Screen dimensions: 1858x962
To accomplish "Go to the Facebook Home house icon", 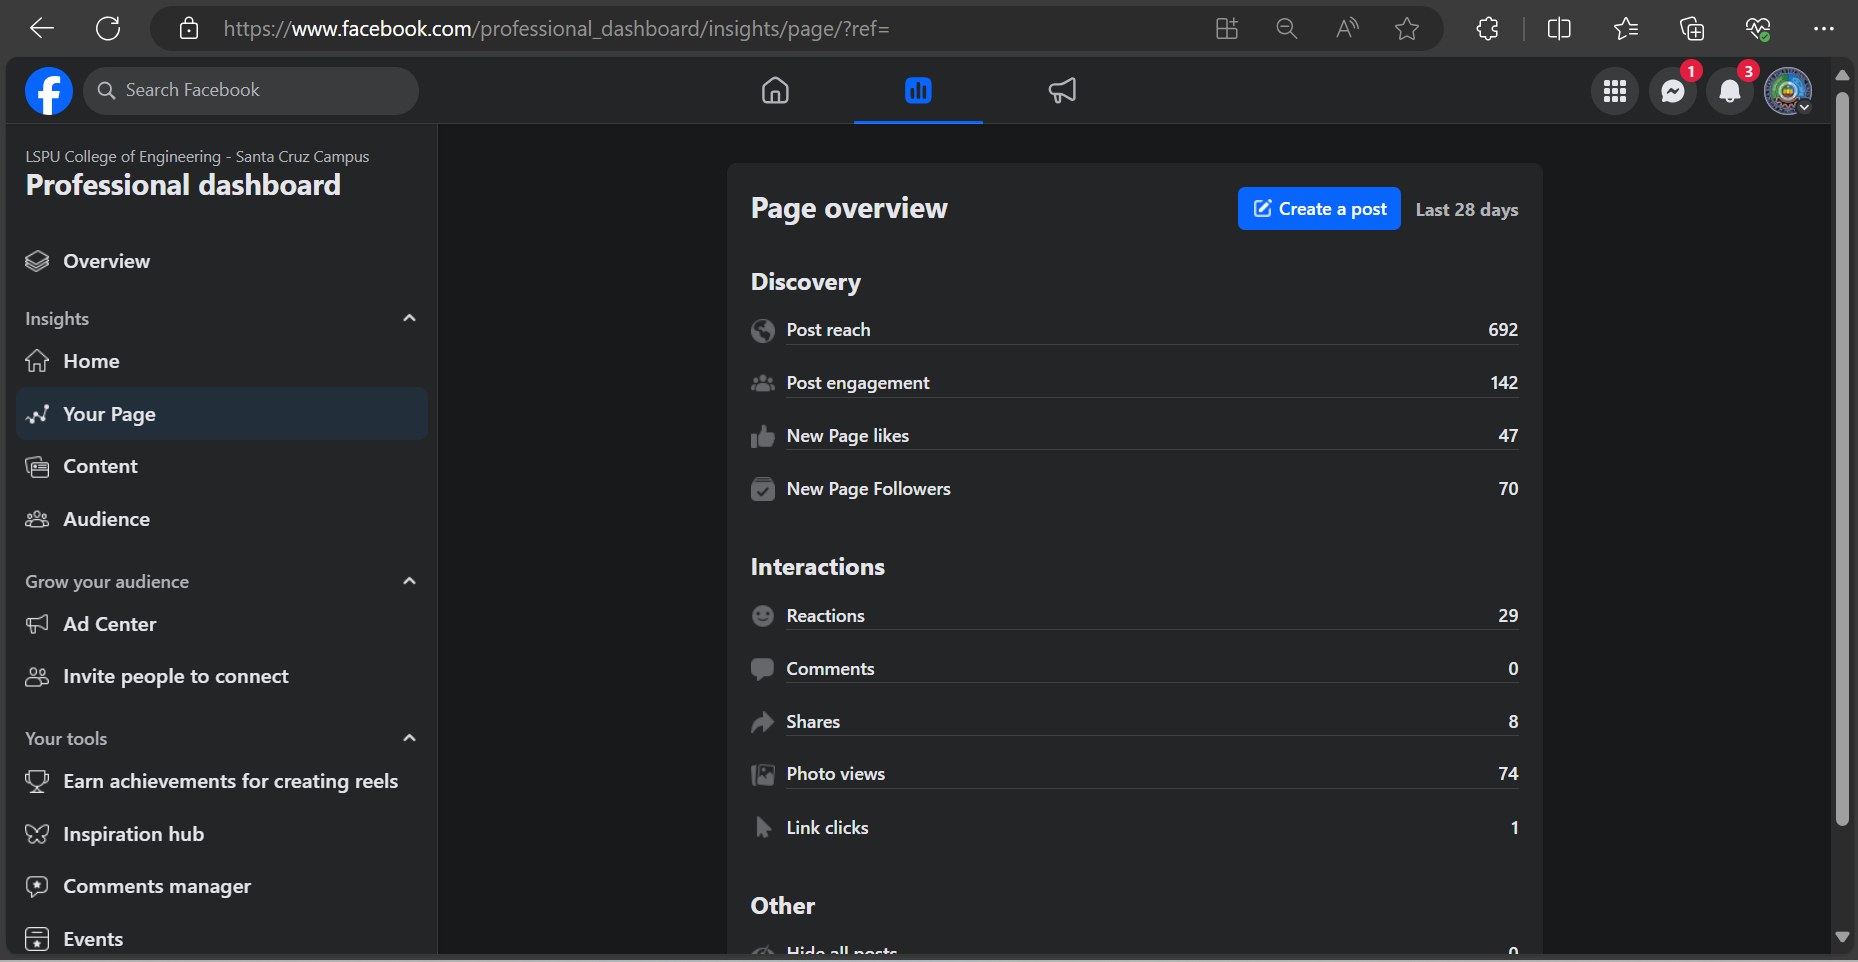I will [775, 91].
